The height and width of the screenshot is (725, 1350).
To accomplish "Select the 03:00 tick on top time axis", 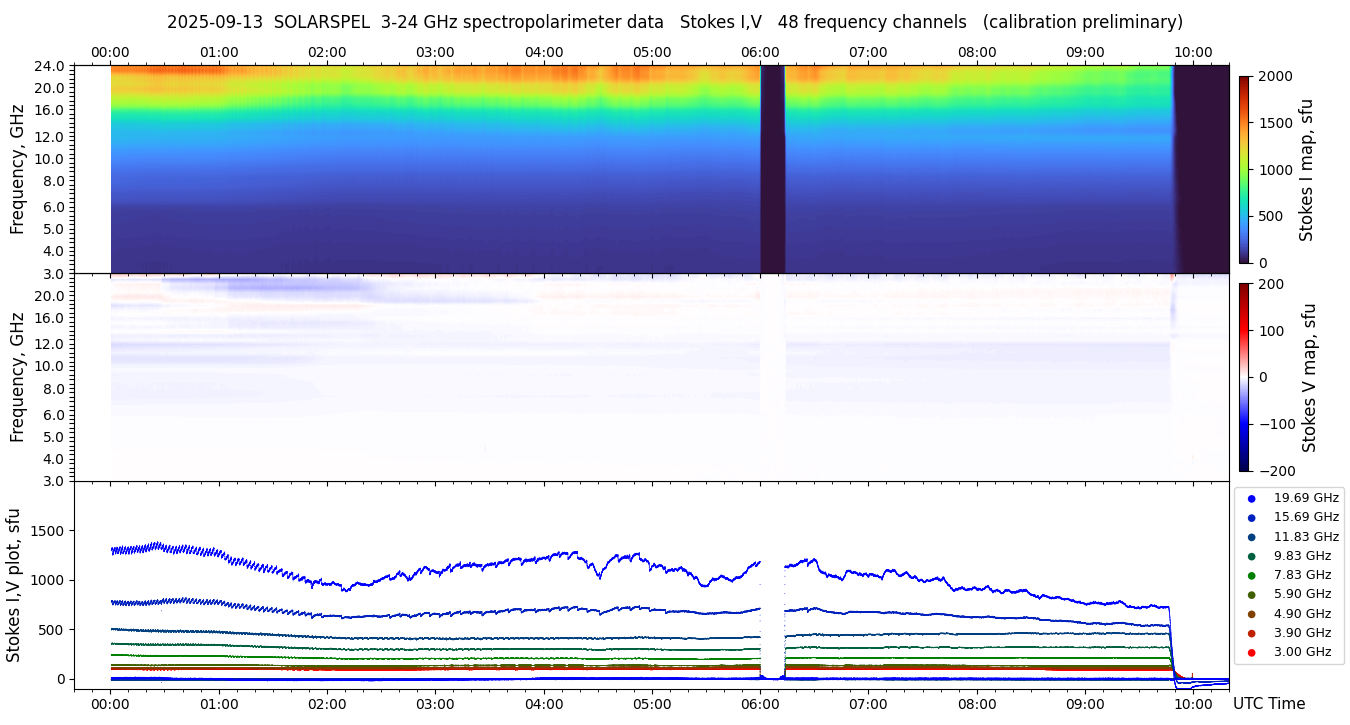I will tap(435, 52).
